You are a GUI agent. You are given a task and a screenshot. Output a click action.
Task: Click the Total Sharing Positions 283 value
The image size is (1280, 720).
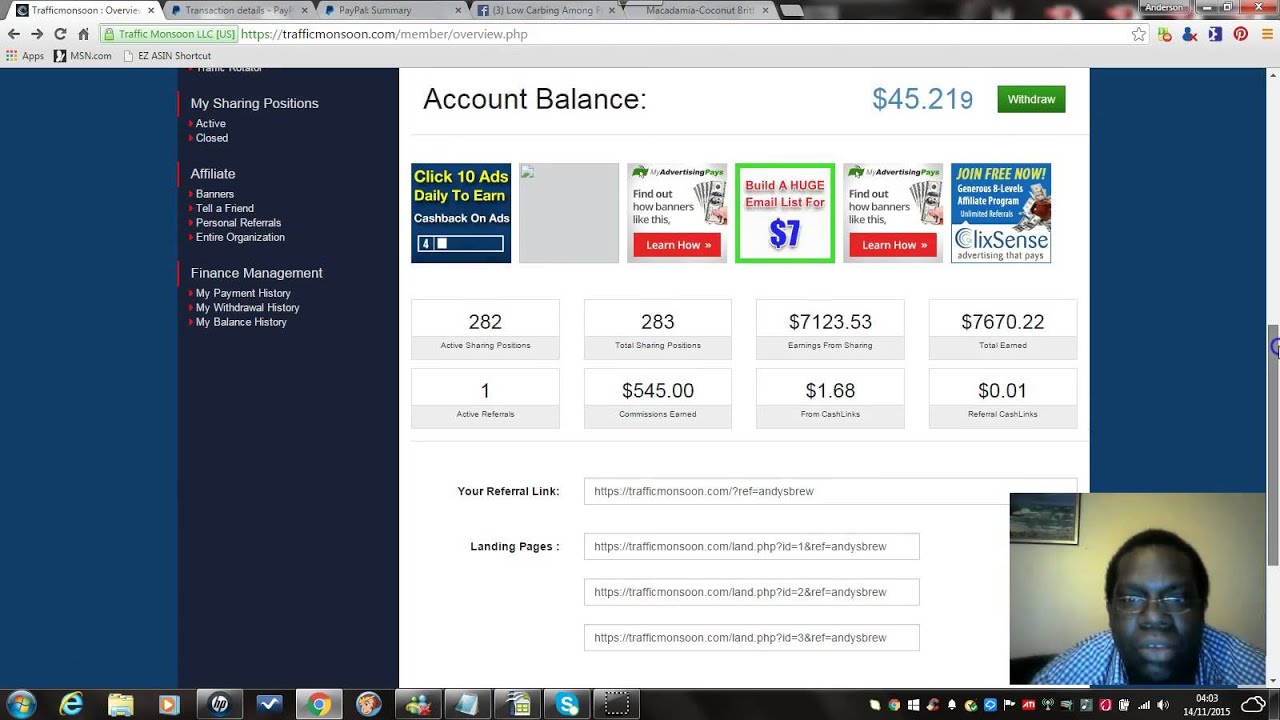pyautogui.click(x=658, y=322)
